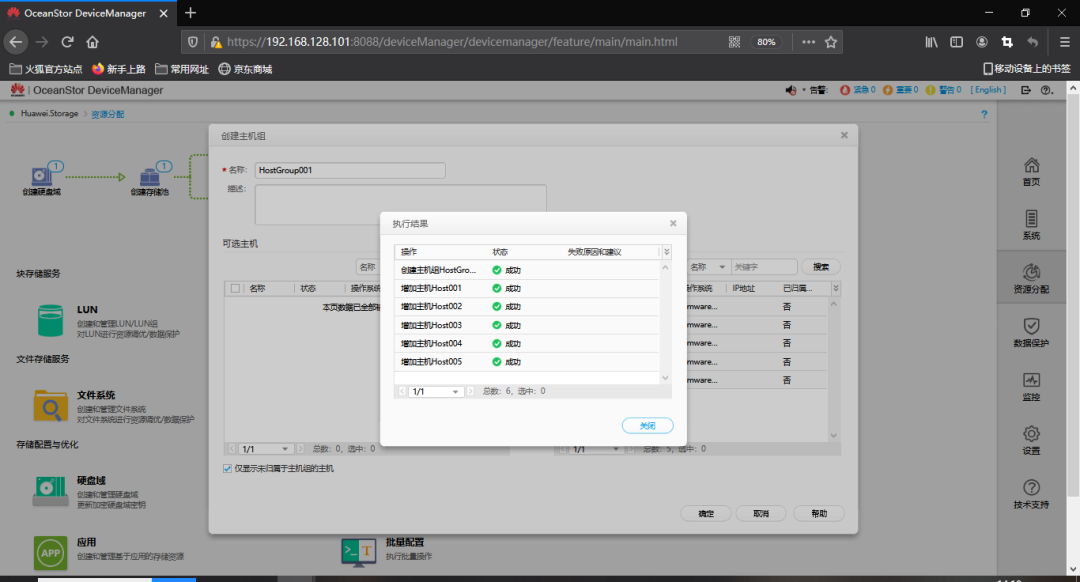Expand column options in selected hosts table
Viewport: 1080px width, 582px height.
coord(835,289)
